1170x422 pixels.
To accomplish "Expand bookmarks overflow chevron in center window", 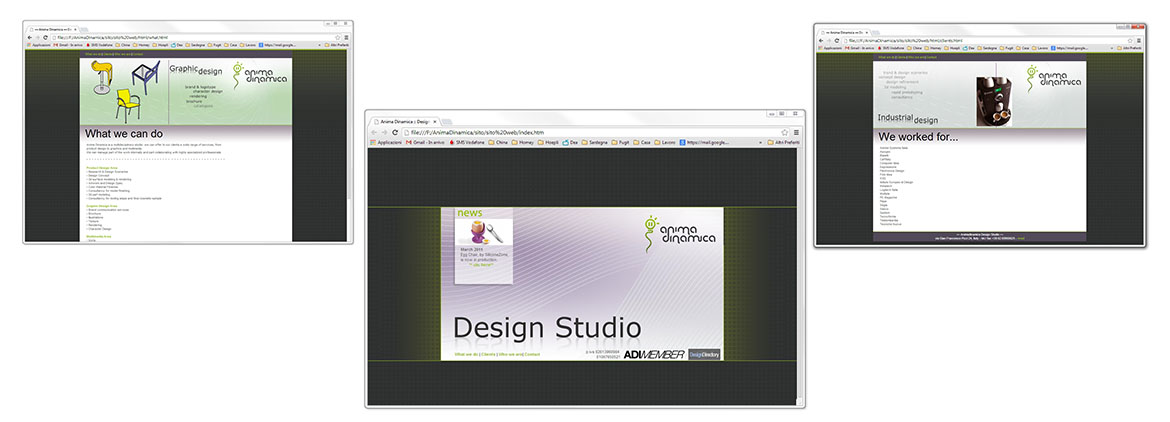I will (760, 142).
